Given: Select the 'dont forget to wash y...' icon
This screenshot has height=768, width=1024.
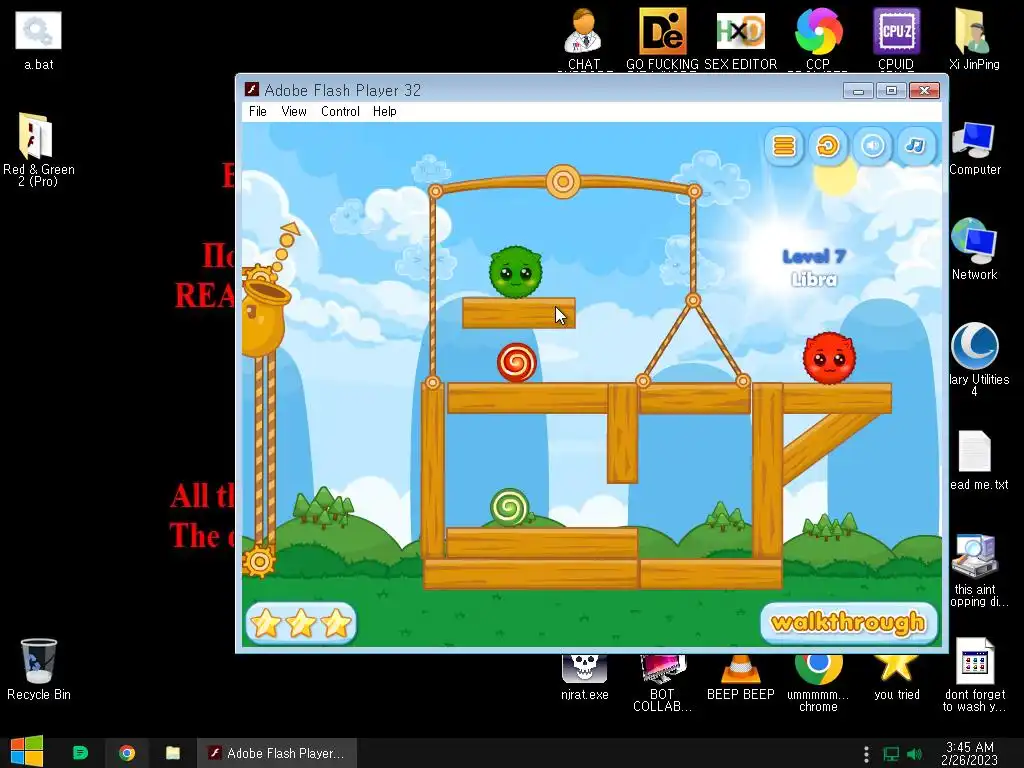Looking at the screenshot, I should pyautogui.click(x=975, y=675).
